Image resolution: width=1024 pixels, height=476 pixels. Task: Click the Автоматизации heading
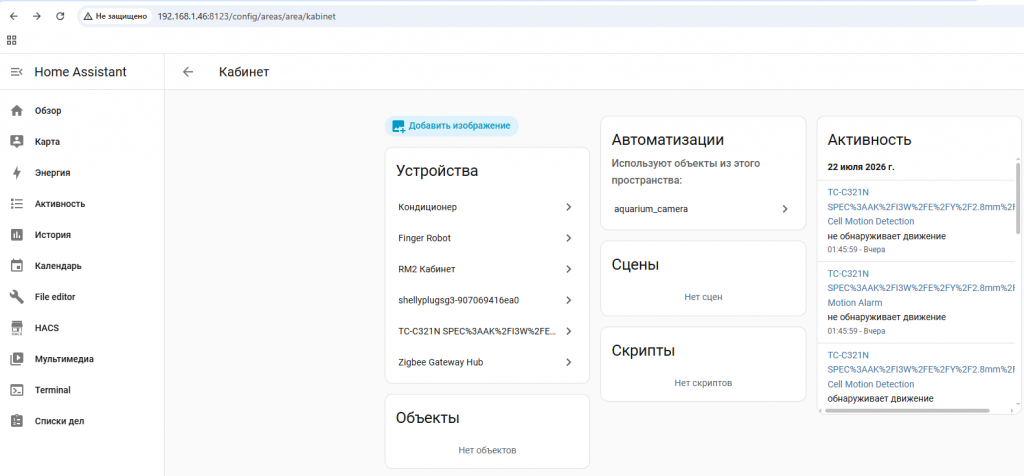pyautogui.click(x=668, y=140)
